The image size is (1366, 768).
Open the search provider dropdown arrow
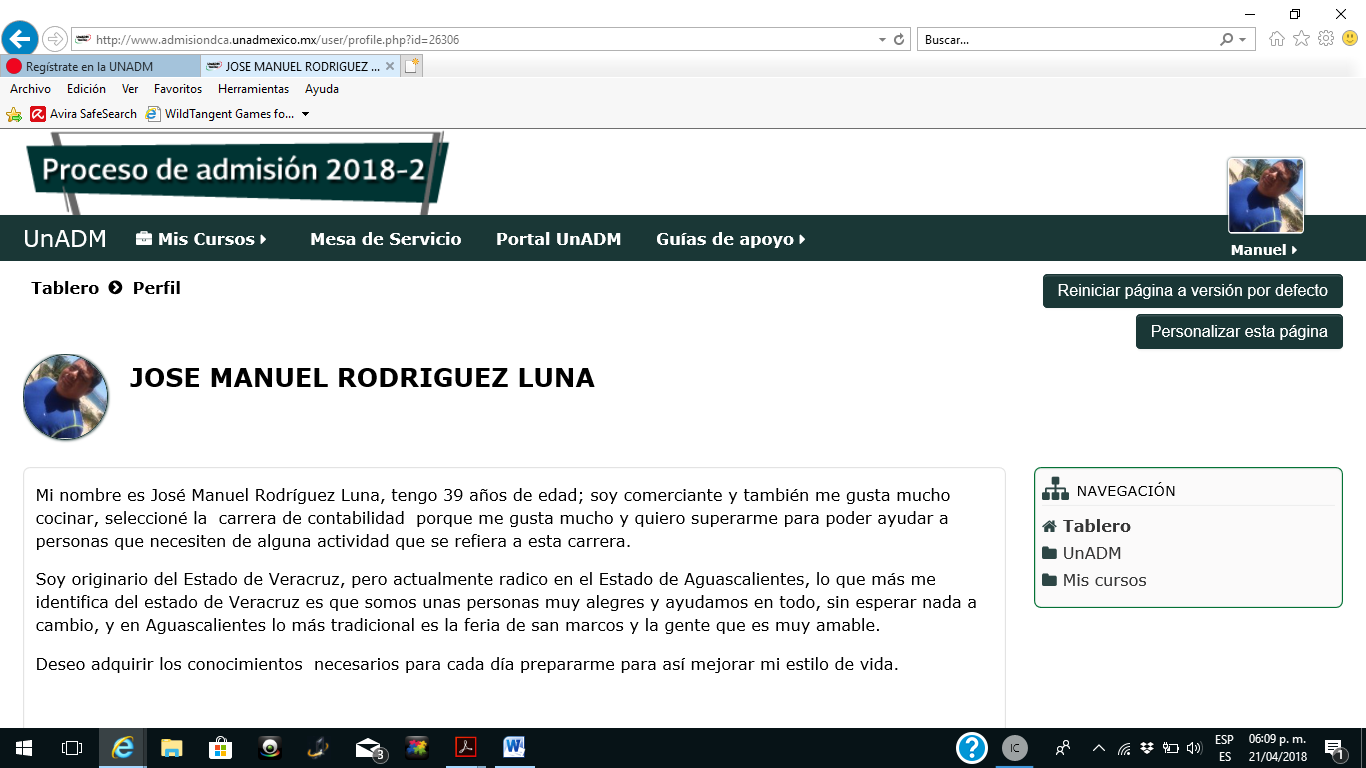click(x=1243, y=40)
